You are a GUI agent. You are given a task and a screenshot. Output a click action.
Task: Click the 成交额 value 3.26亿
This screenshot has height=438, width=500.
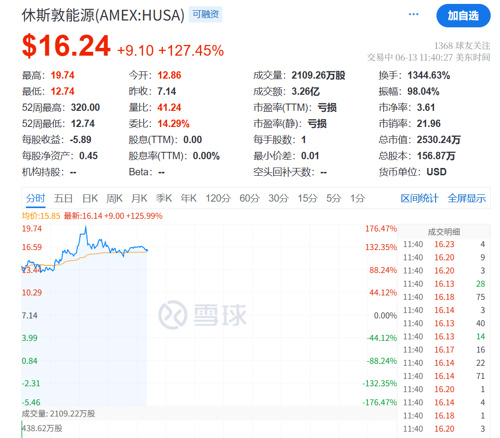(x=306, y=91)
